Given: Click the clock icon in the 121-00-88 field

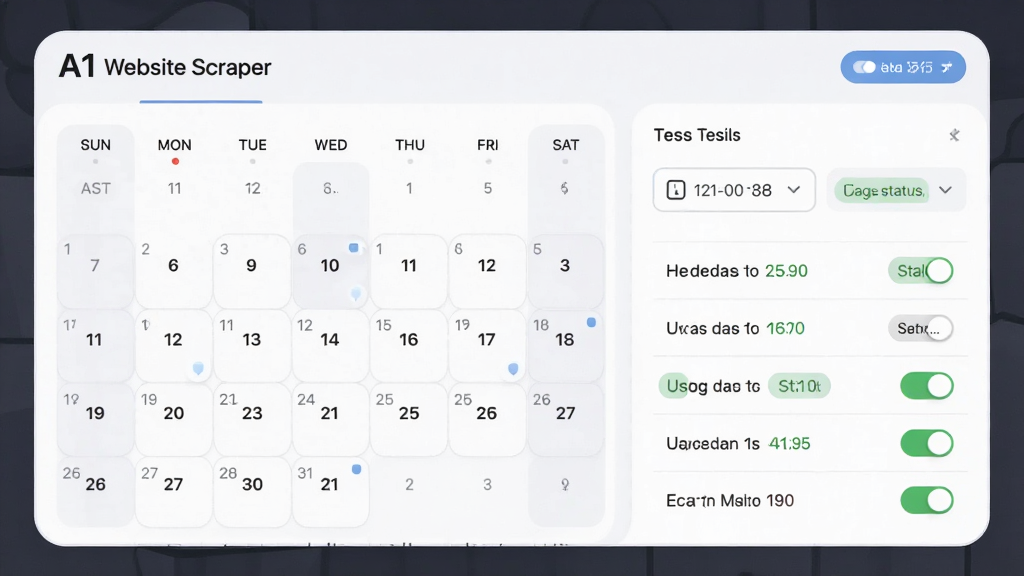Looking at the screenshot, I should 675,190.
